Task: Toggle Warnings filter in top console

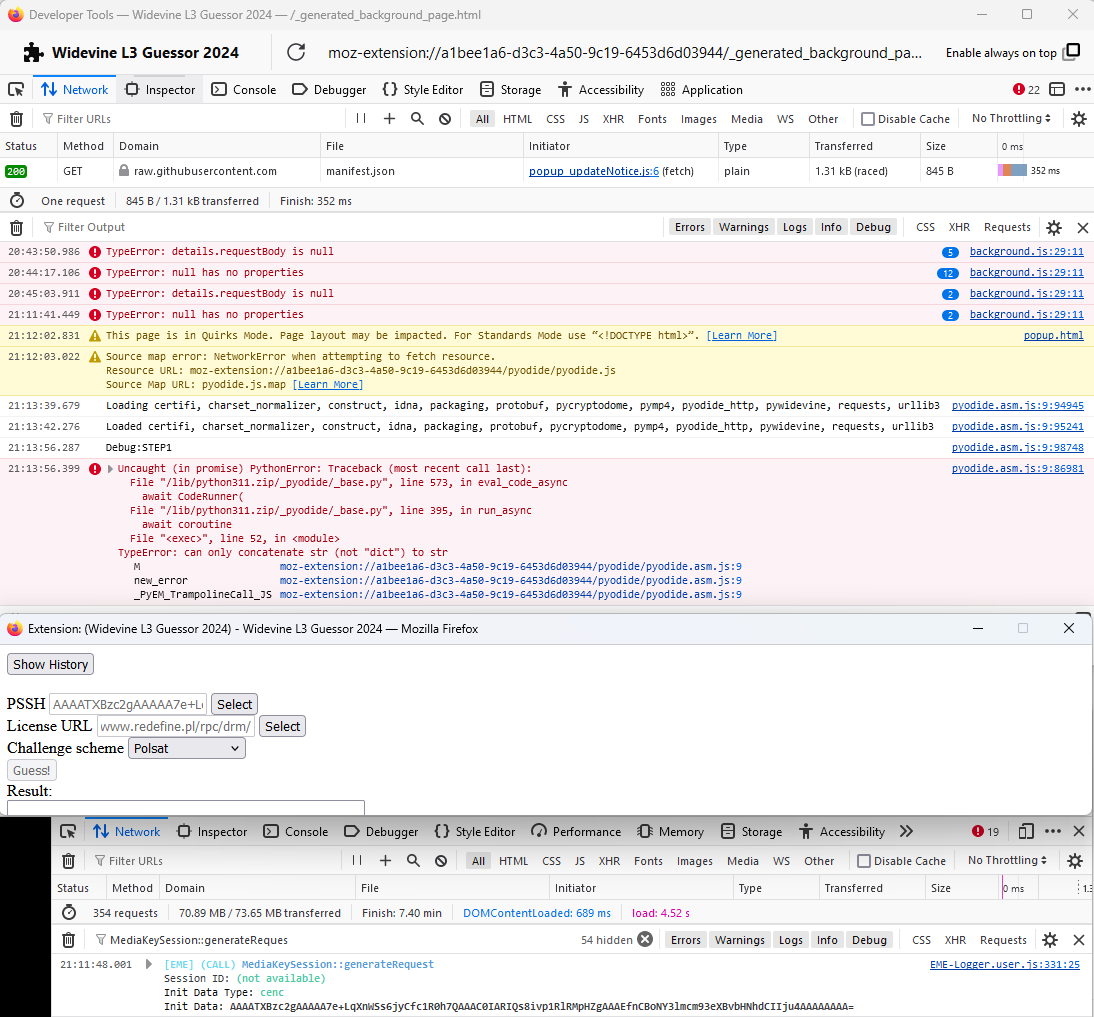Action: [x=744, y=227]
